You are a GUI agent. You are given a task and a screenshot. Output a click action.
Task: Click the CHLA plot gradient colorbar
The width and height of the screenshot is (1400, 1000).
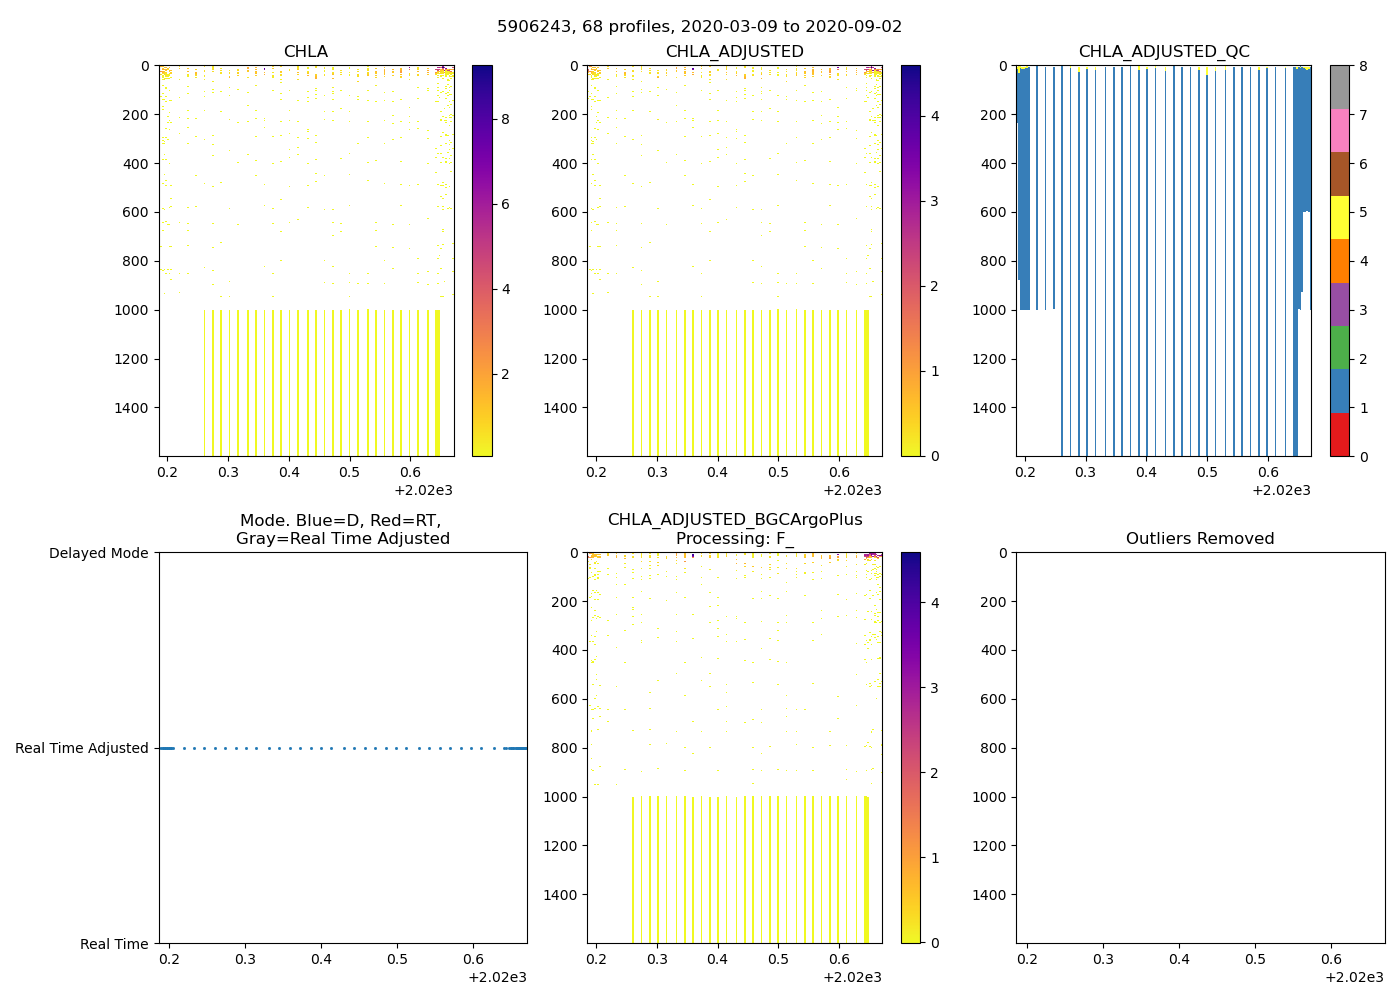(481, 260)
